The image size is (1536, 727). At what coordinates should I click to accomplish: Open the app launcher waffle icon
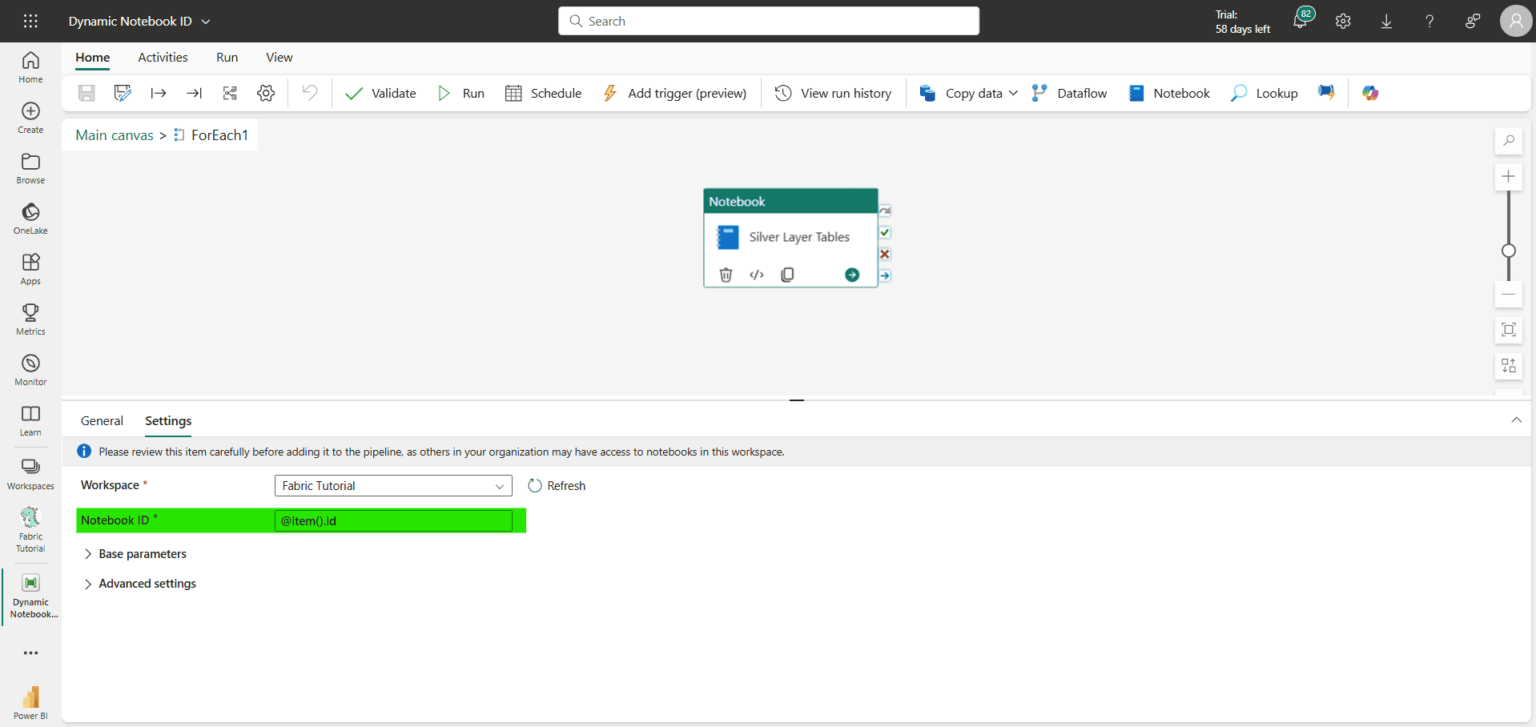pyautogui.click(x=30, y=21)
